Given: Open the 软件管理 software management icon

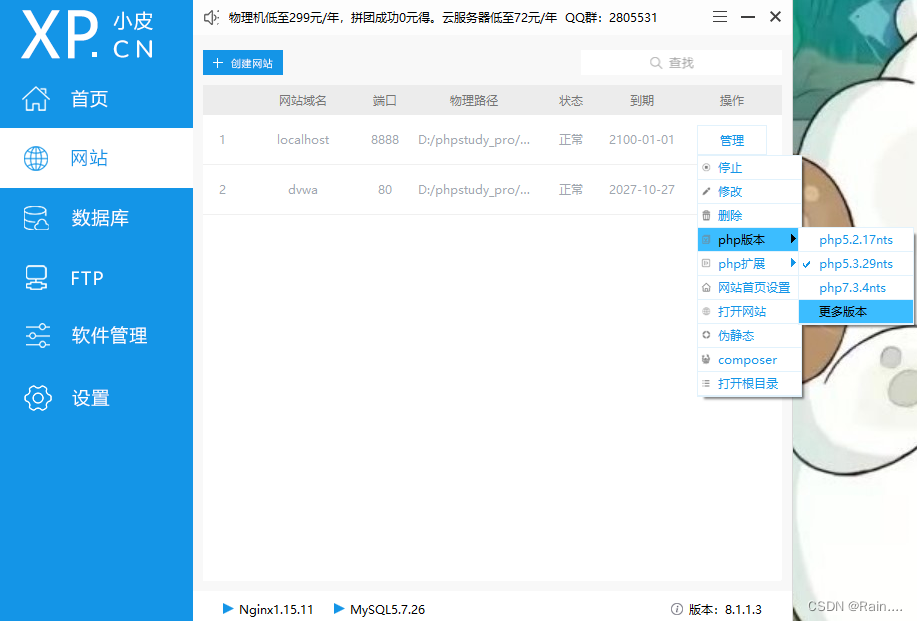Looking at the screenshot, I should [x=36, y=336].
